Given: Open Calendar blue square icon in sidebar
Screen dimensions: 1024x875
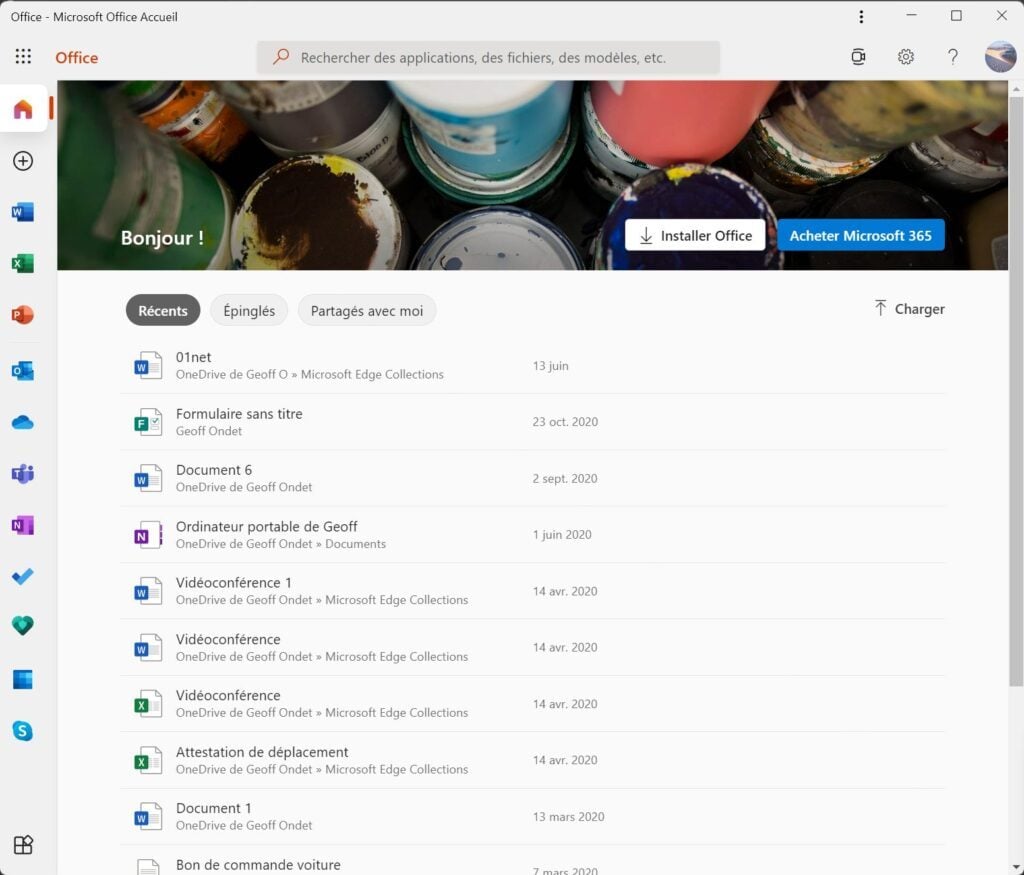Looking at the screenshot, I should tap(23, 679).
